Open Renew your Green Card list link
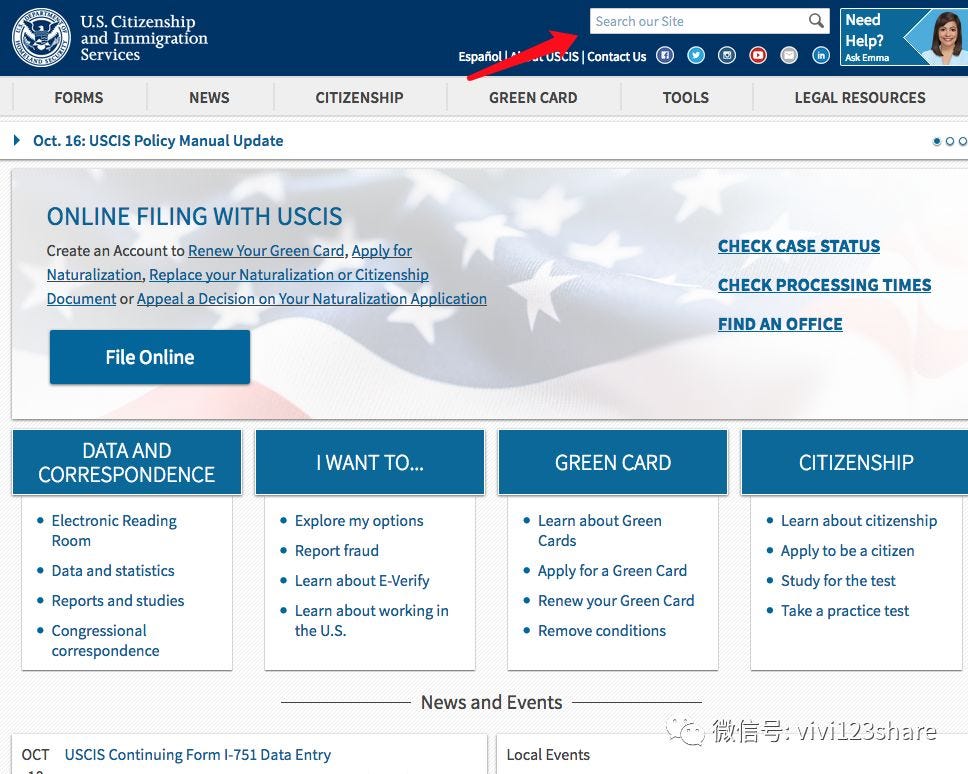This screenshot has width=968, height=774. [616, 601]
